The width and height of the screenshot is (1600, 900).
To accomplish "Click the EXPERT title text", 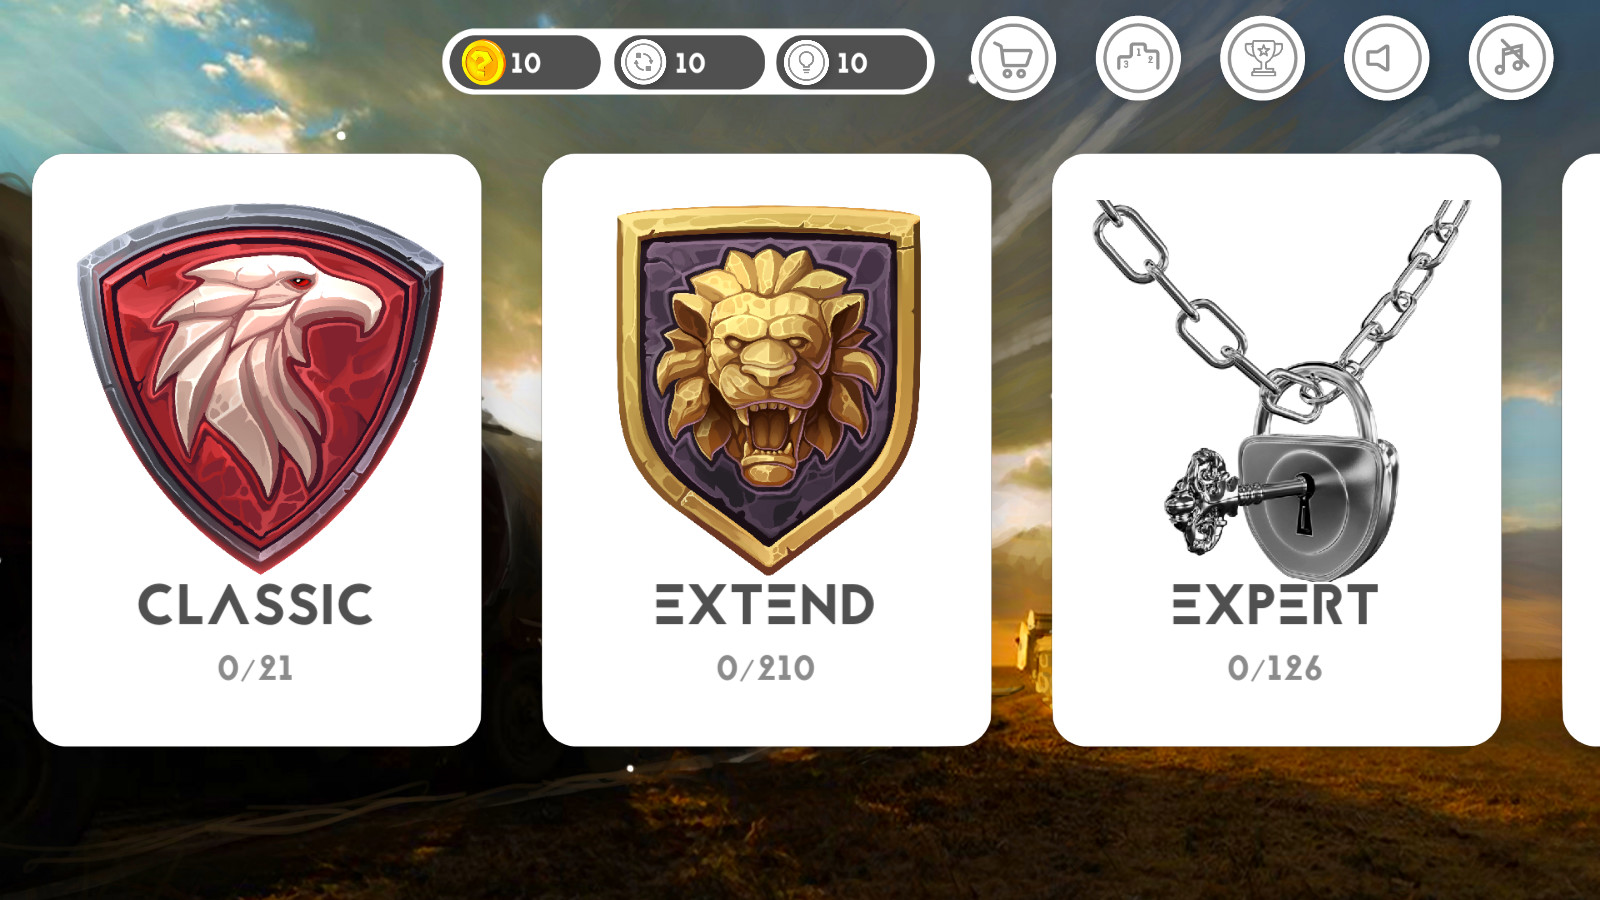I will click(x=1275, y=605).
